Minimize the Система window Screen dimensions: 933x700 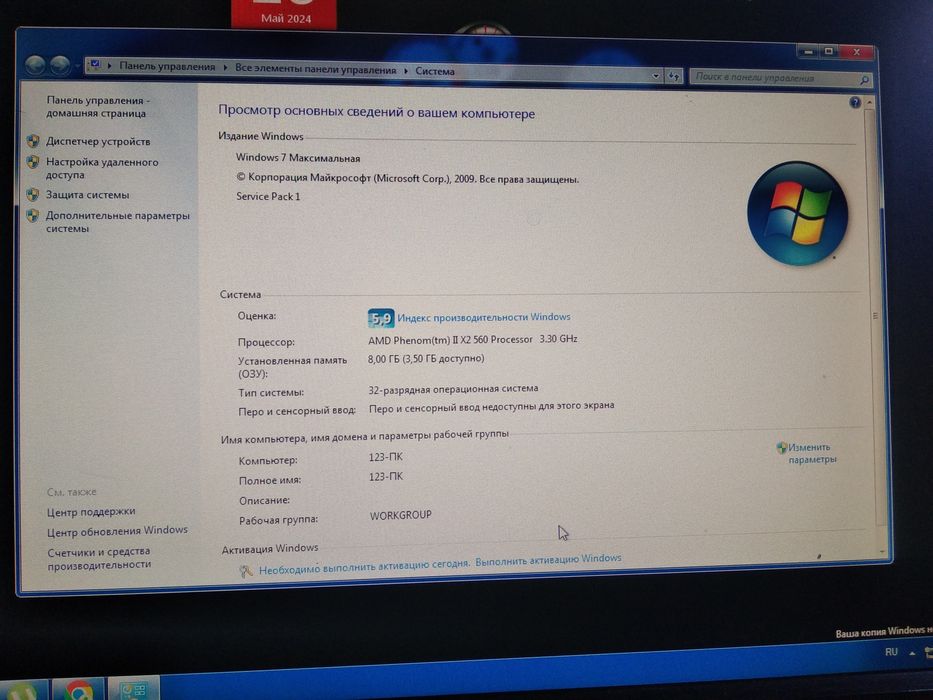(808, 51)
